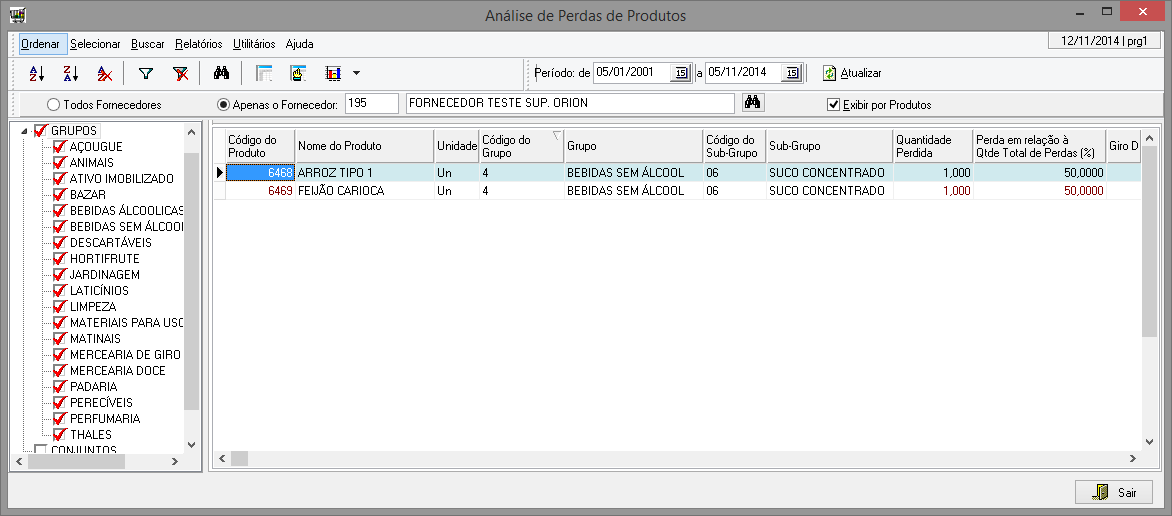The image size is (1172, 516).
Task: Open calendar picker for start date 05/01/2001
Action: (681, 72)
